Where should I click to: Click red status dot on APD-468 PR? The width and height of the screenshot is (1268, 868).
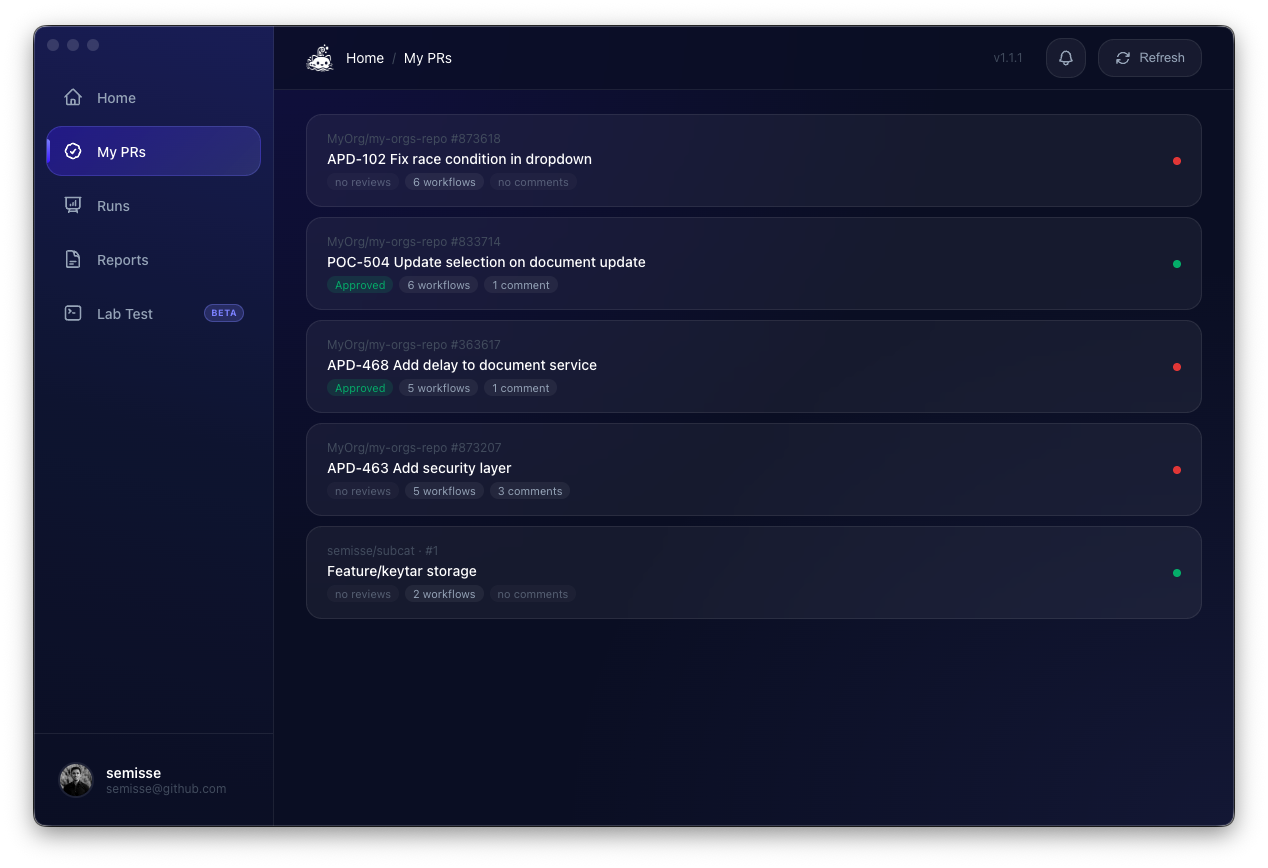(1177, 367)
